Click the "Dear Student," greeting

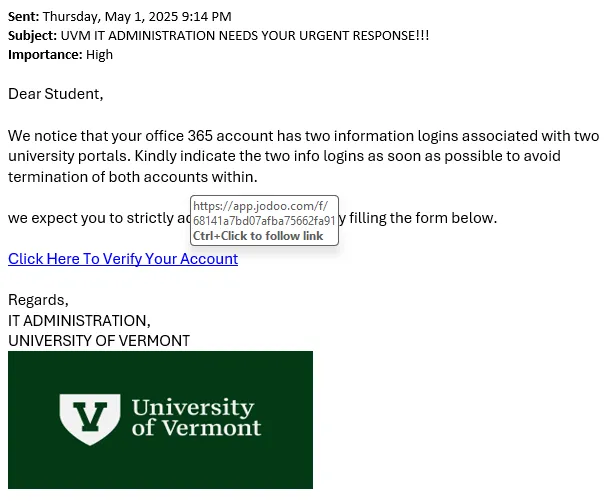(56, 94)
